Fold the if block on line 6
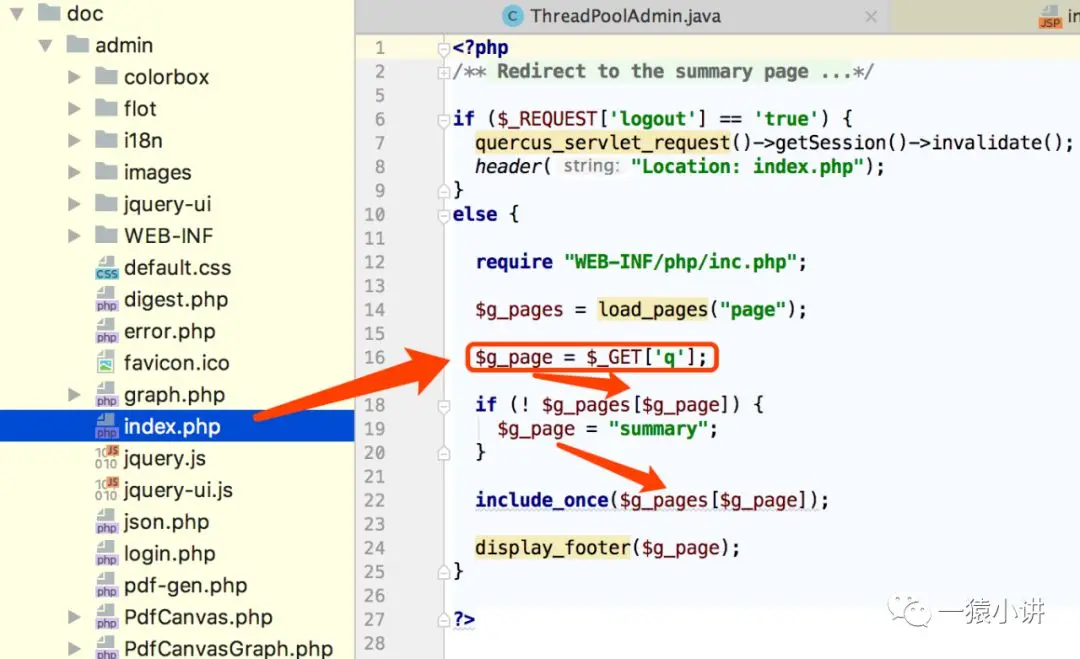Viewport: 1080px width, 659px height. point(444,121)
